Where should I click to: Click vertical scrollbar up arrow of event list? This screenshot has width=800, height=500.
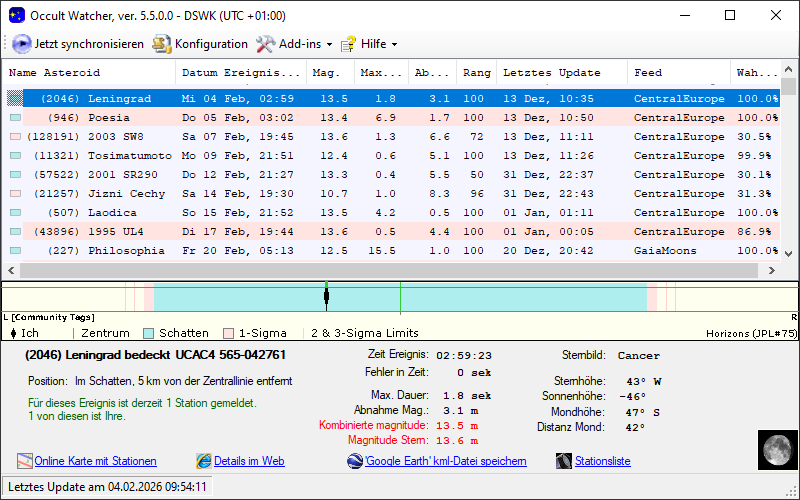[x=788, y=69]
